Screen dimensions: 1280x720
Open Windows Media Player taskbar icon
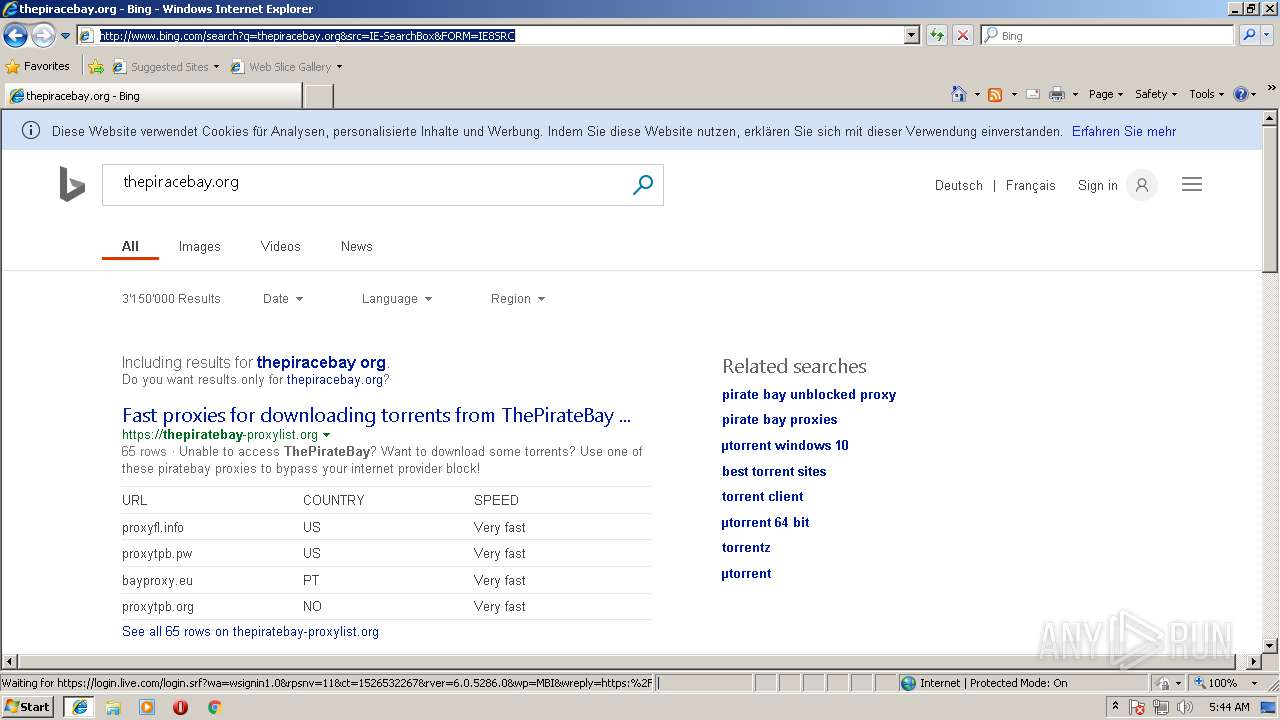tap(147, 707)
